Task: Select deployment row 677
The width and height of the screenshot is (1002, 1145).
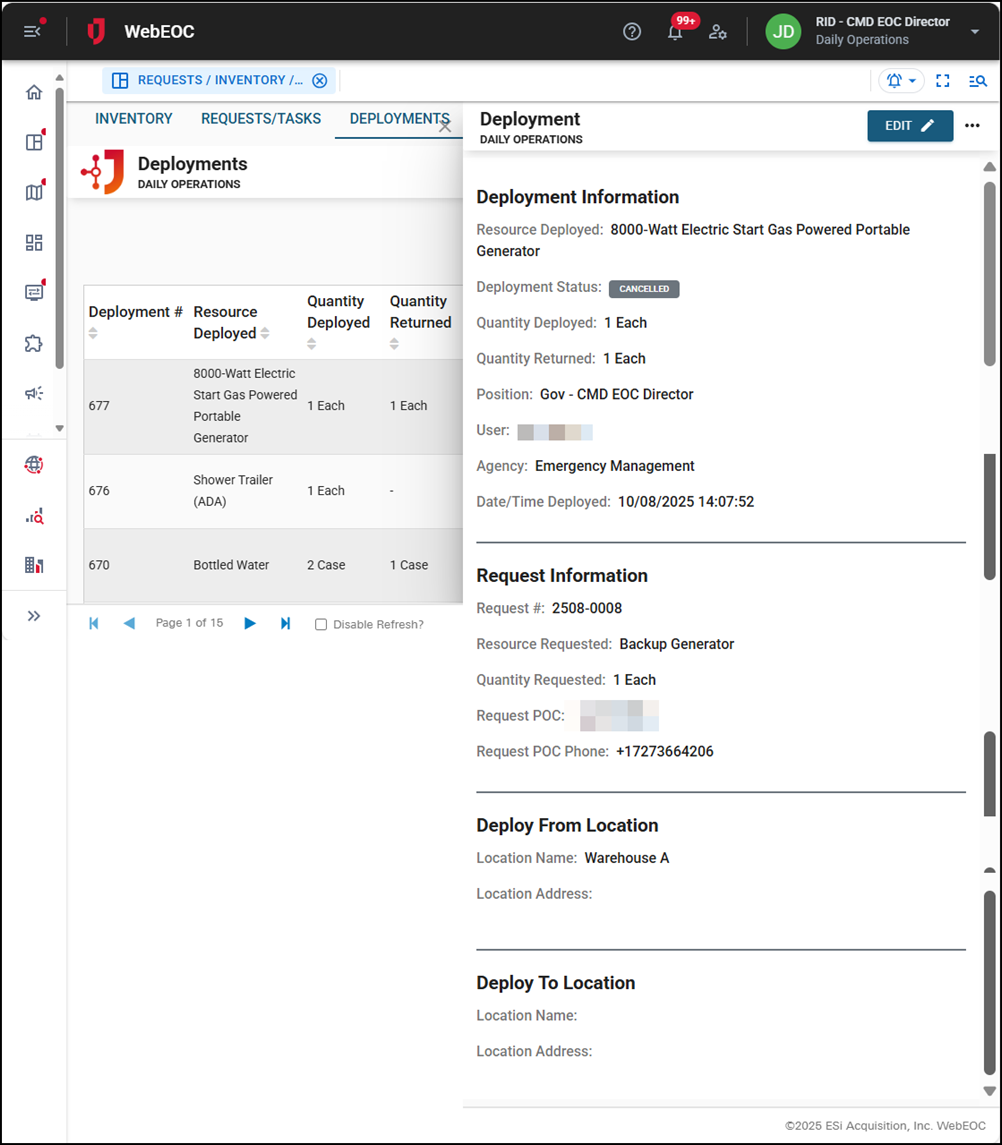Action: pyautogui.click(x=274, y=406)
